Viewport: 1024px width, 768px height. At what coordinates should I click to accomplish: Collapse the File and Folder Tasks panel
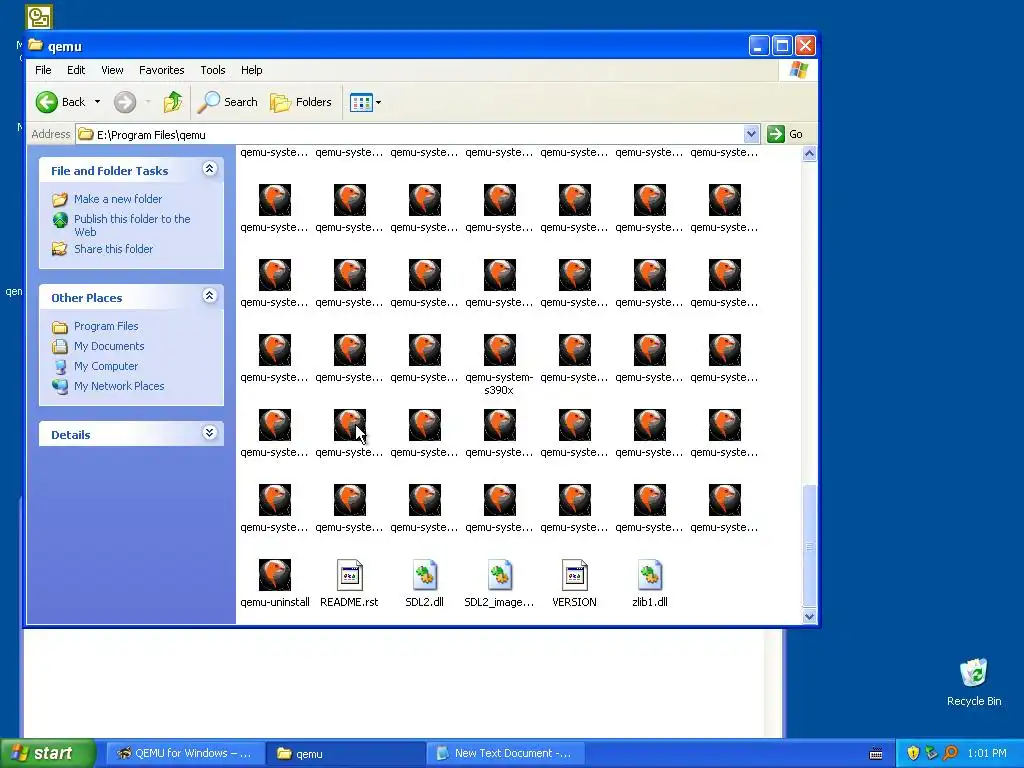[x=209, y=169]
